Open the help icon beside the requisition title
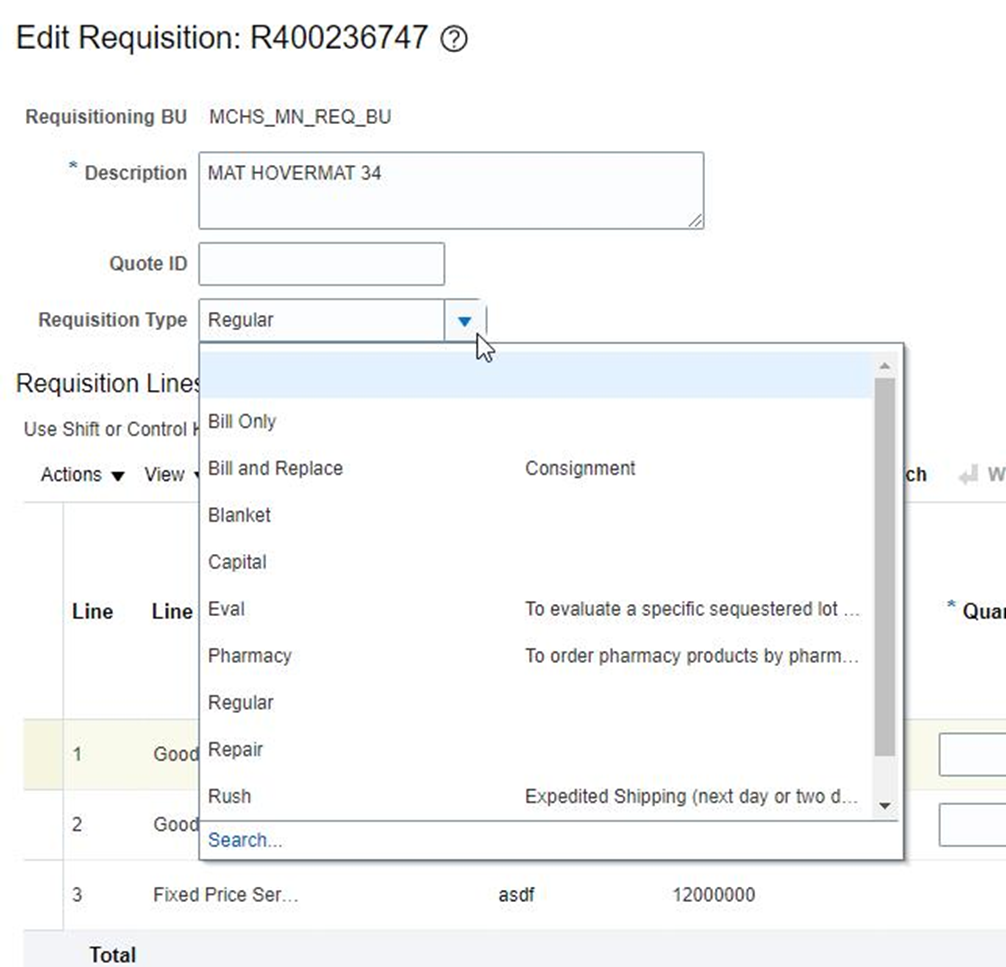The width and height of the screenshot is (1006, 967). [454, 39]
